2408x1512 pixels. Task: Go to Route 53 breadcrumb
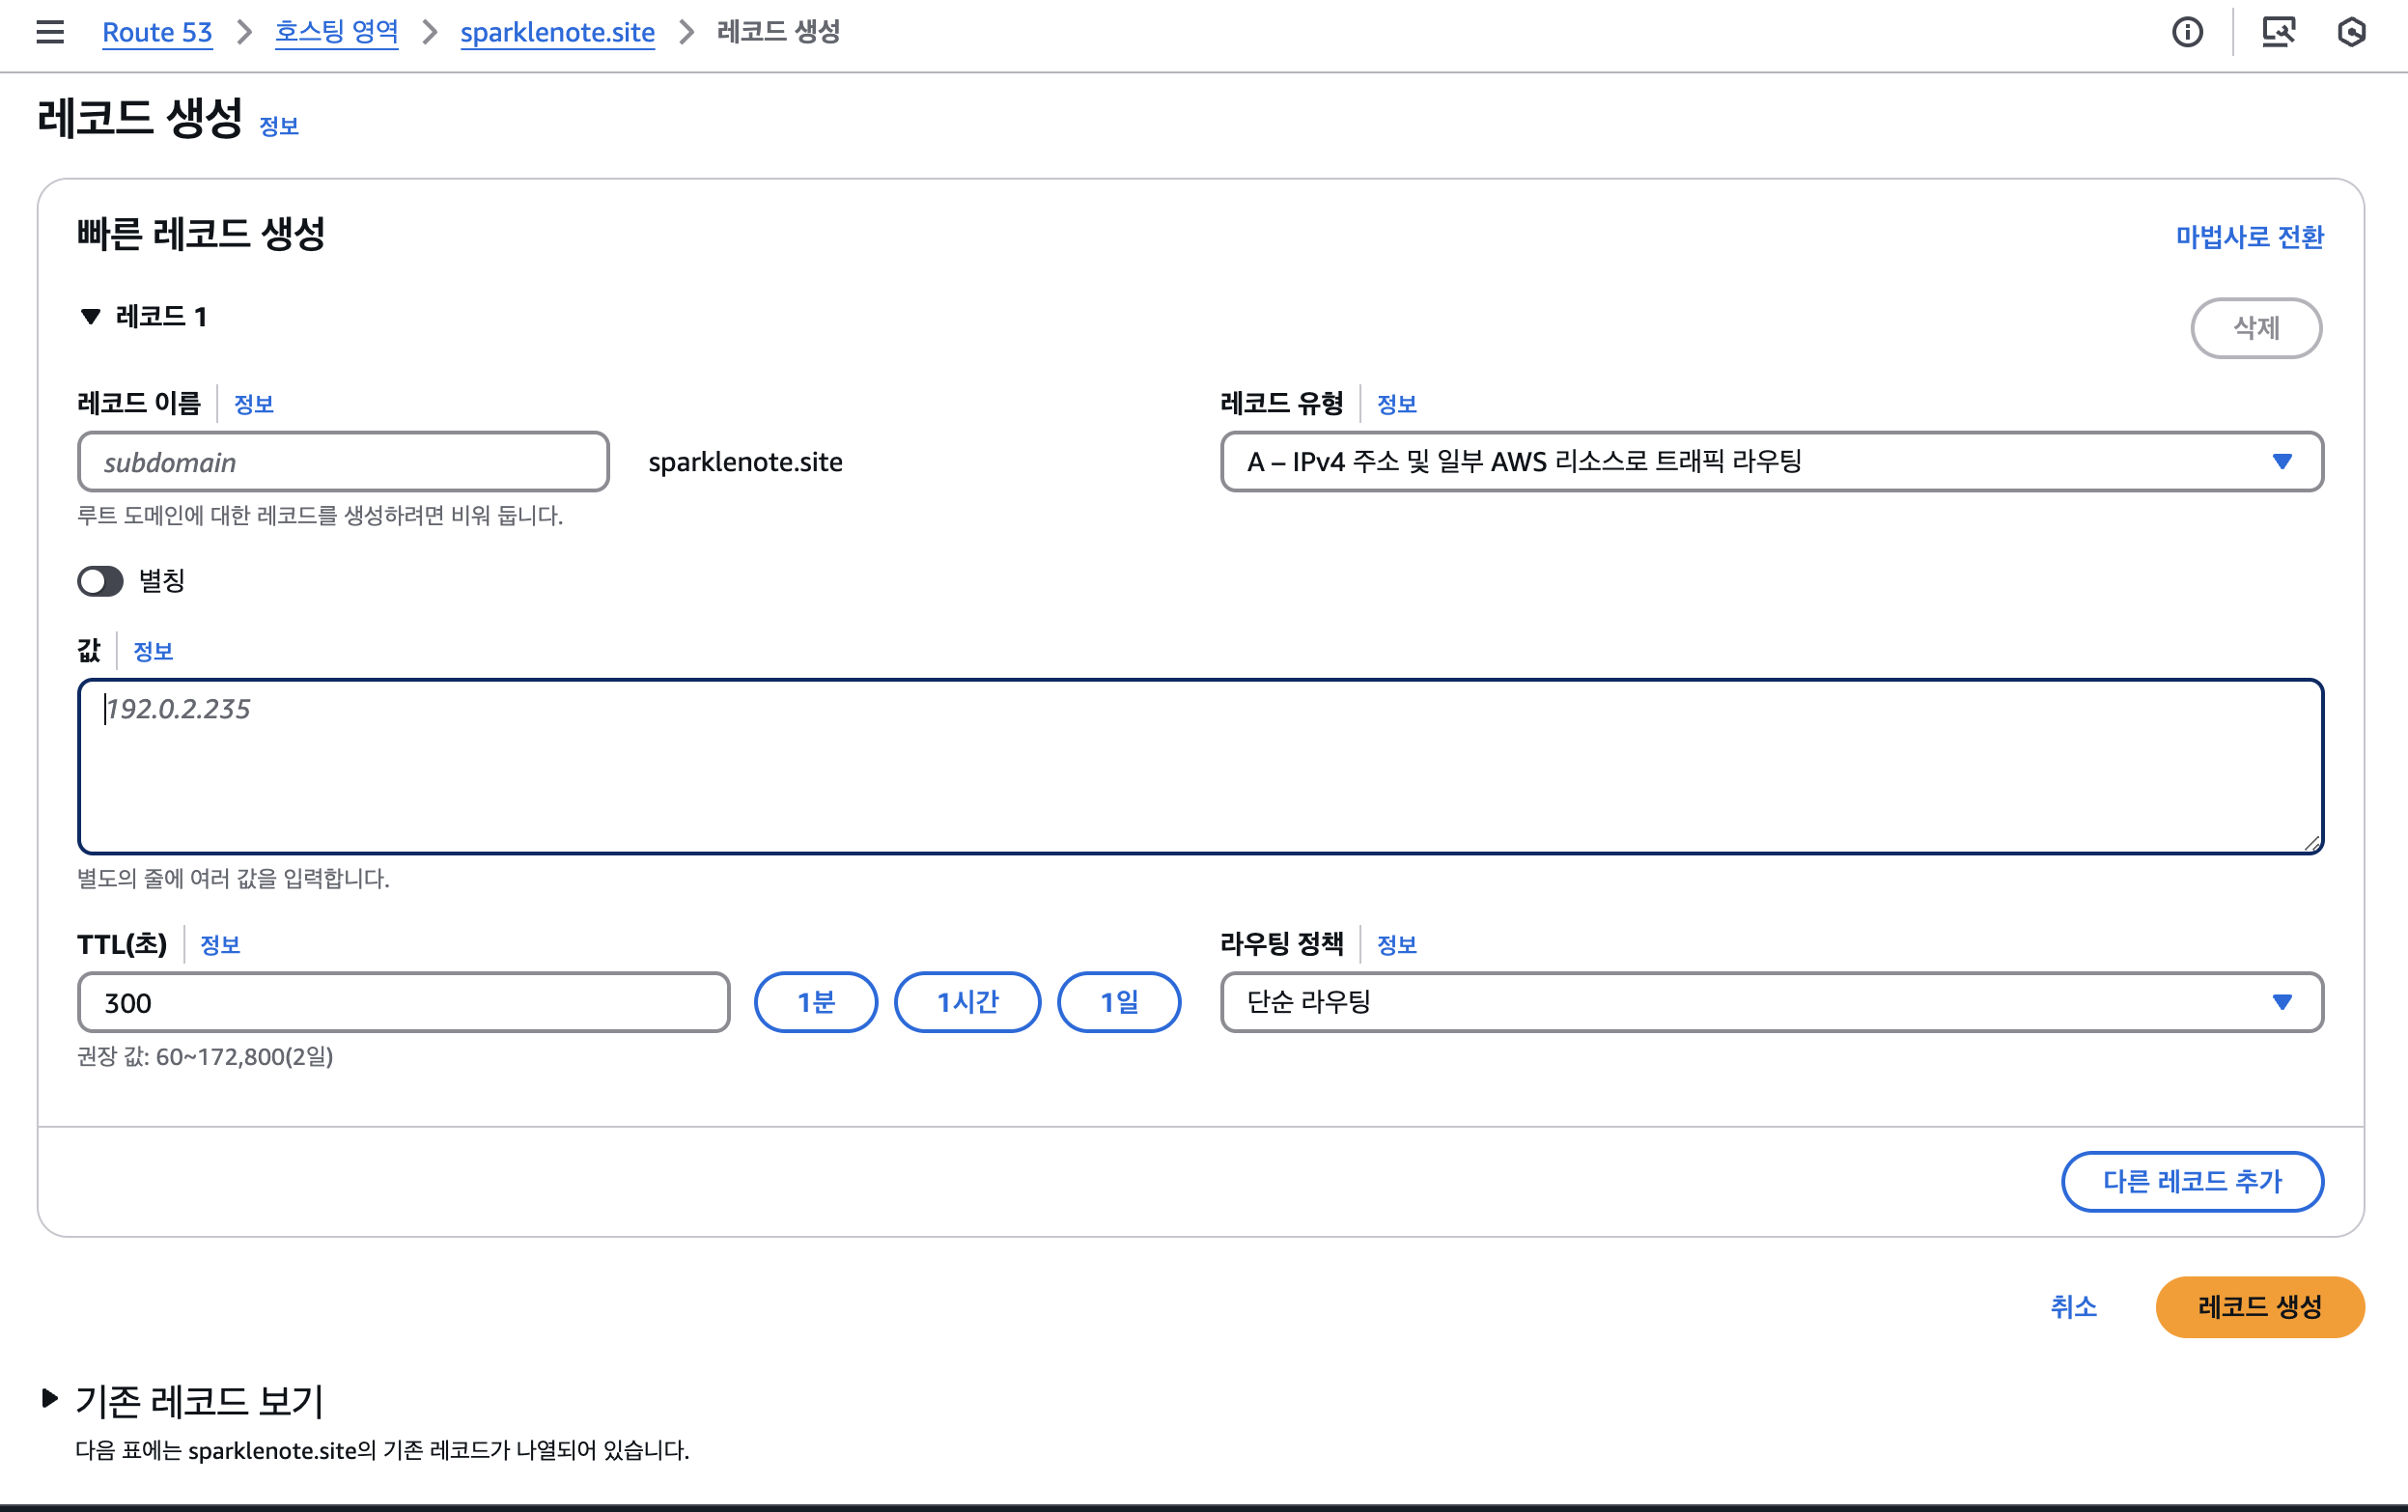[x=157, y=32]
